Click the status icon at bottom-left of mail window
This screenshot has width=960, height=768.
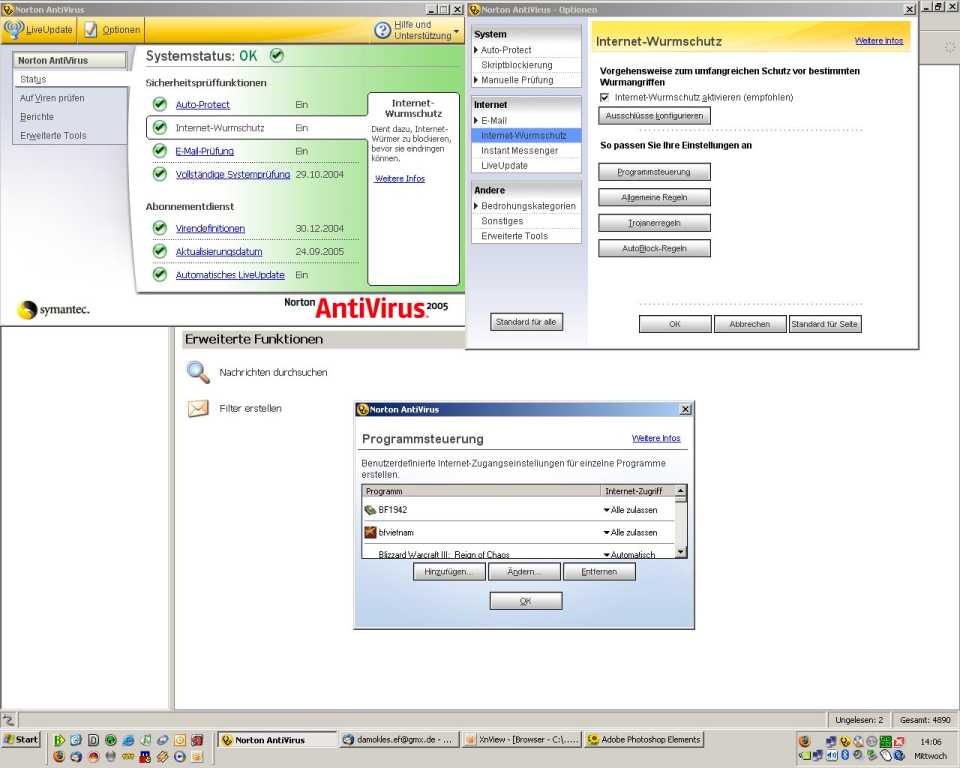click(8, 720)
